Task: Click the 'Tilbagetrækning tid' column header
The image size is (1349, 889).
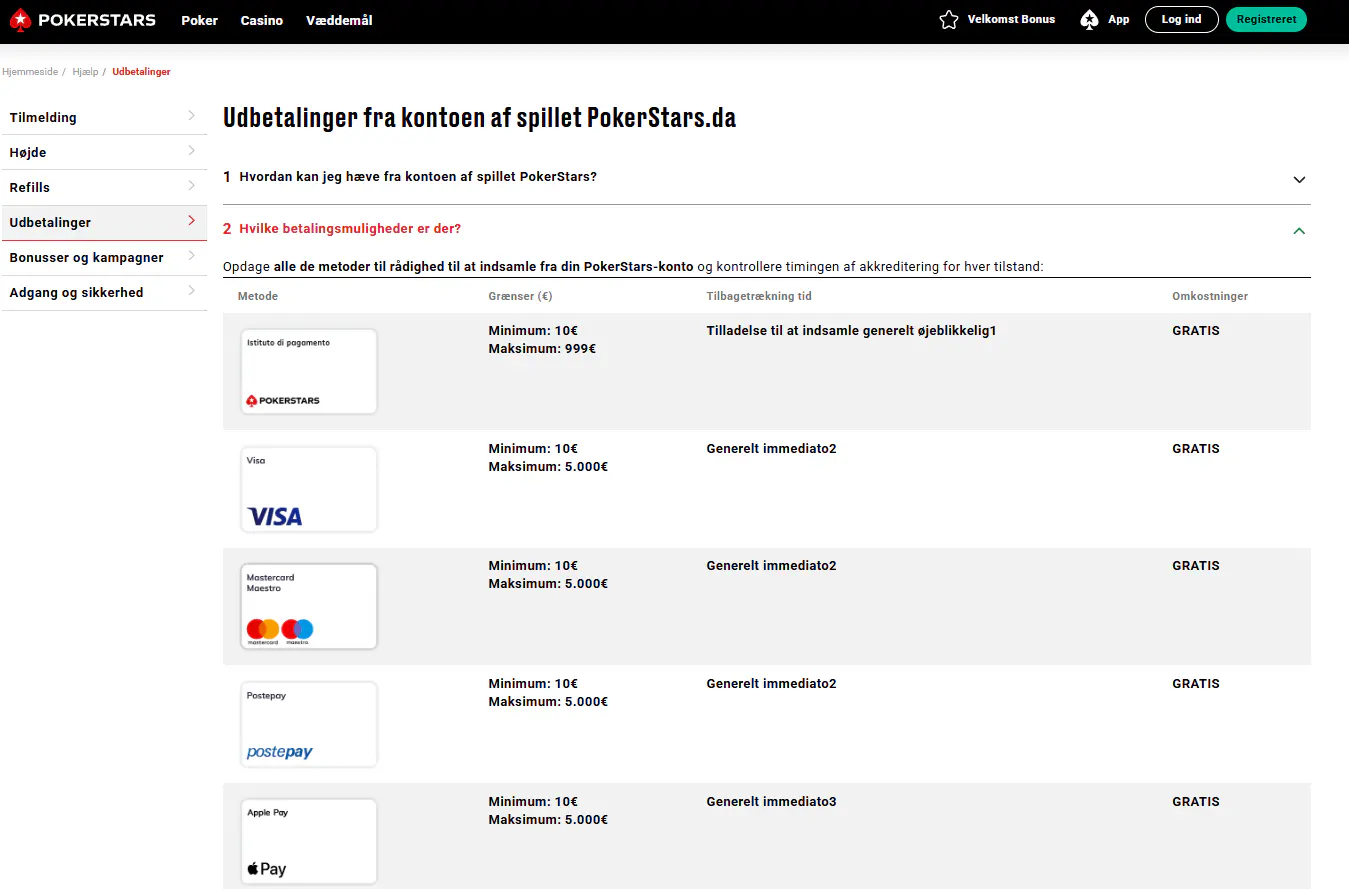Action: point(758,296)
